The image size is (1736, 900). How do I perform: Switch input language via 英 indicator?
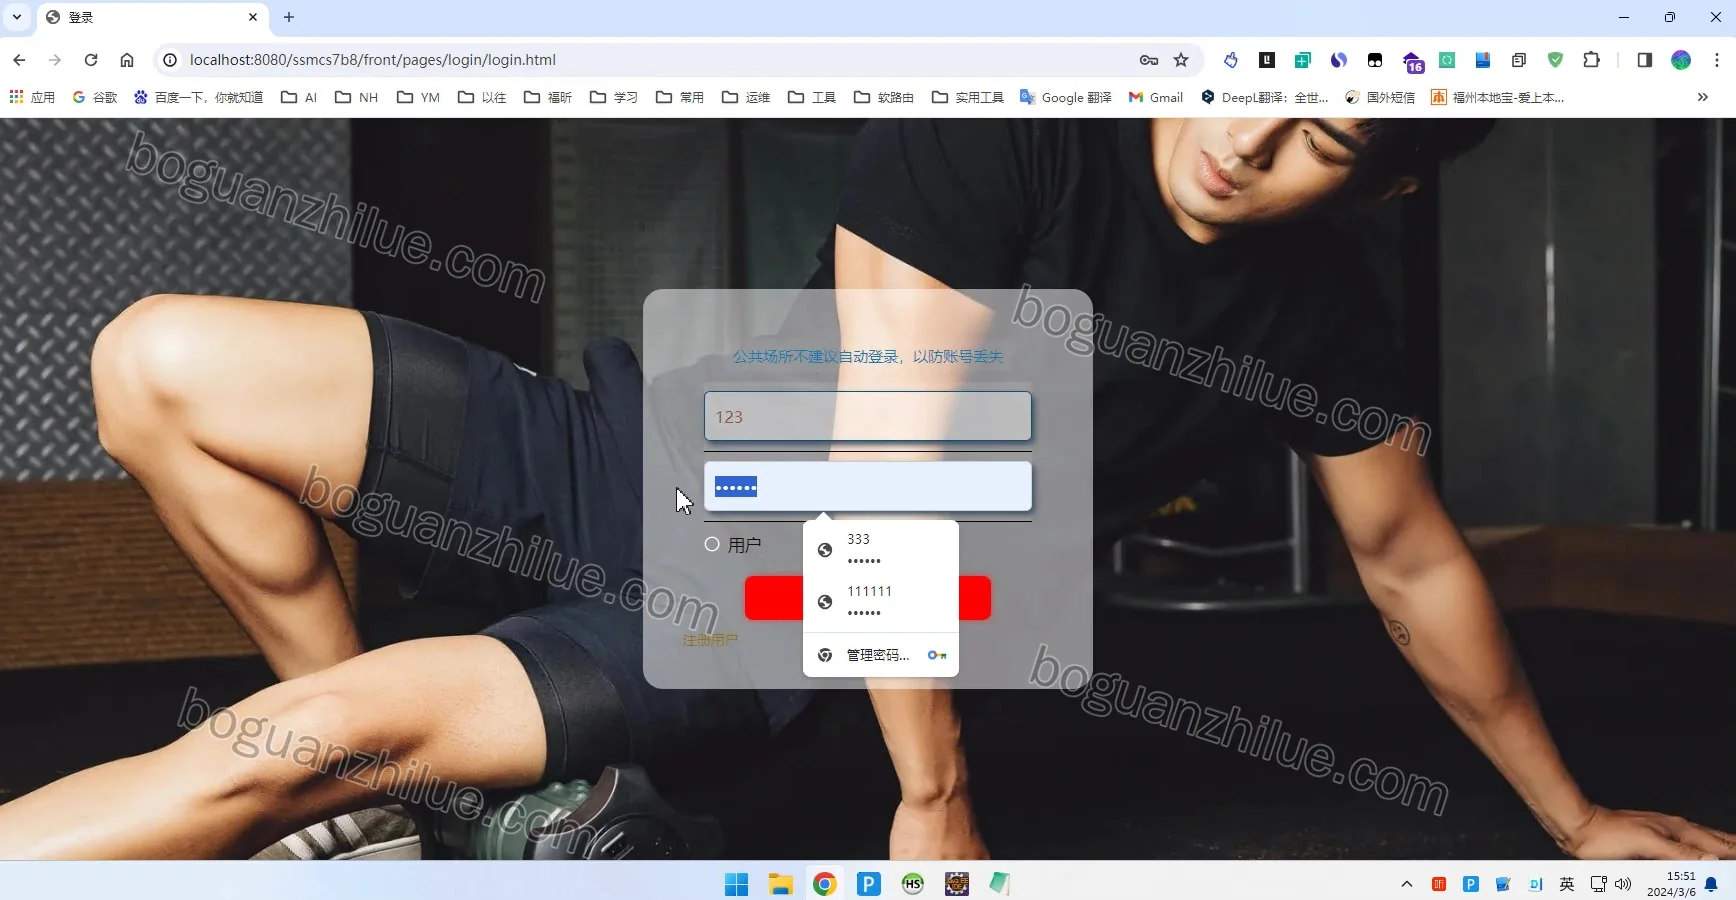tap(1567, 884)
